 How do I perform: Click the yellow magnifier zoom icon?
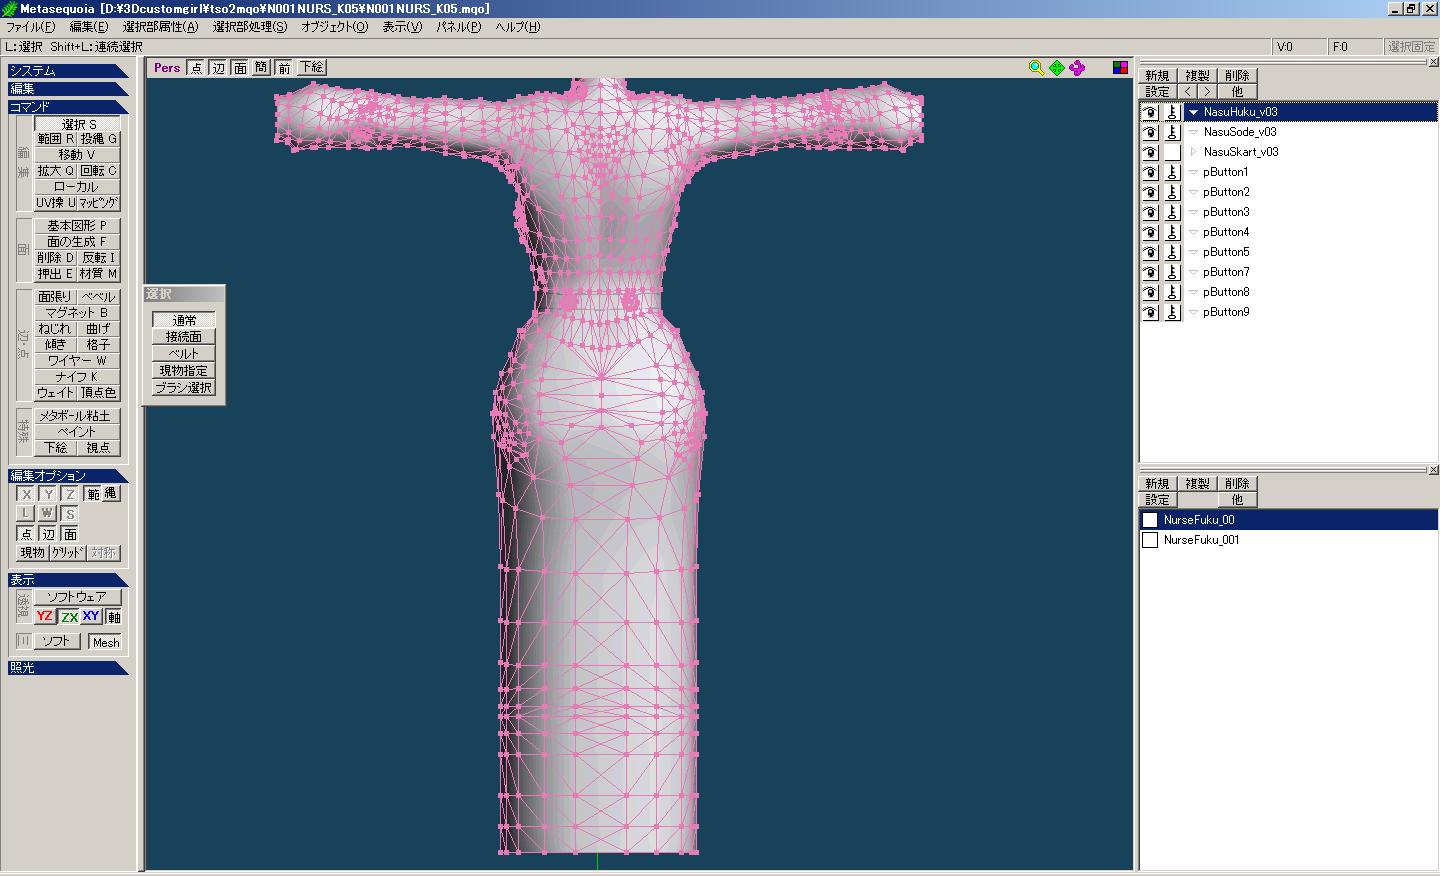[x=1036, y=67]
